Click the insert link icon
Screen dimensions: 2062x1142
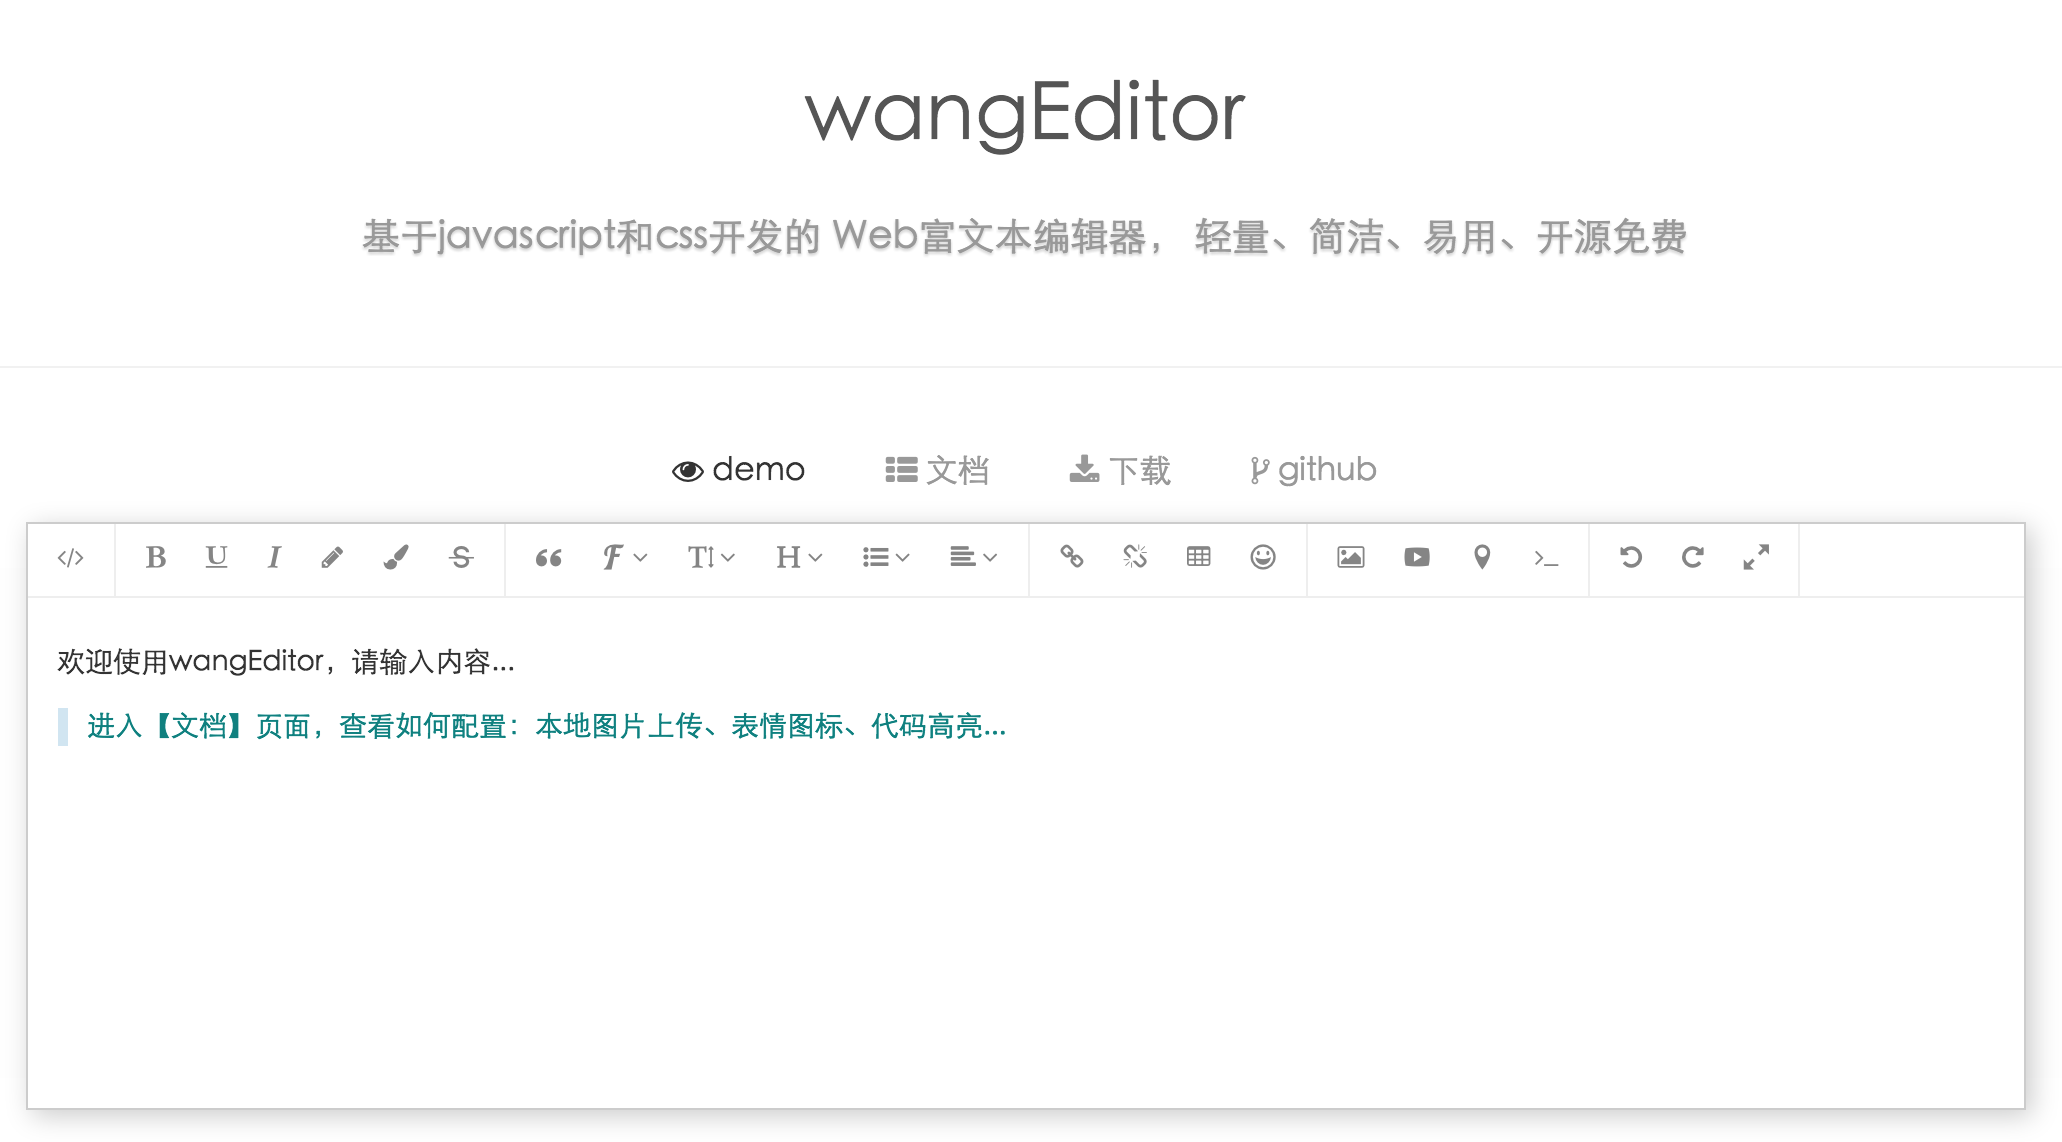point(1071,557)
